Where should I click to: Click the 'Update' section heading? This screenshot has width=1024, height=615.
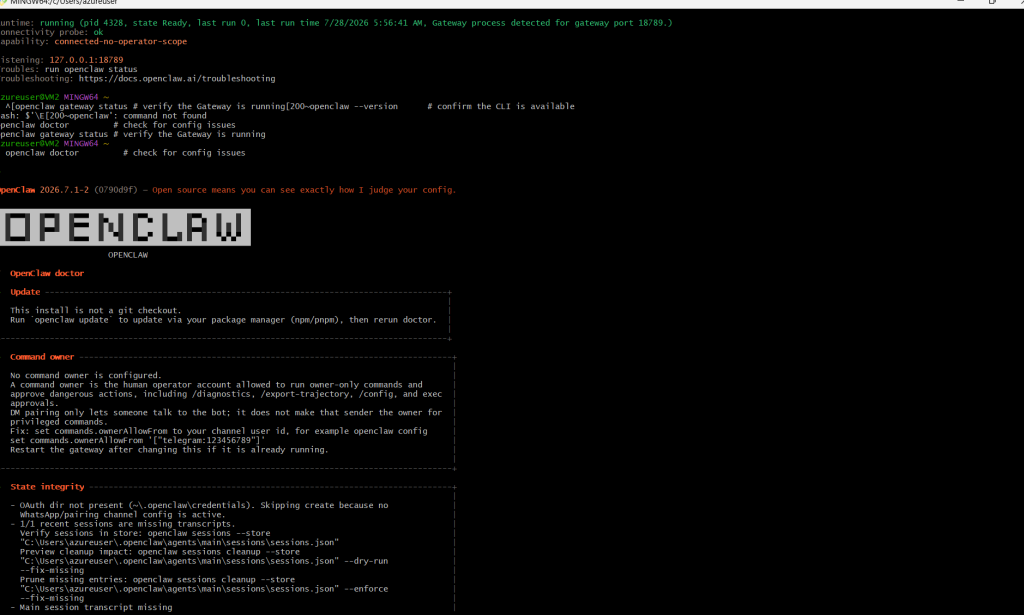click(x=25, y=292)
